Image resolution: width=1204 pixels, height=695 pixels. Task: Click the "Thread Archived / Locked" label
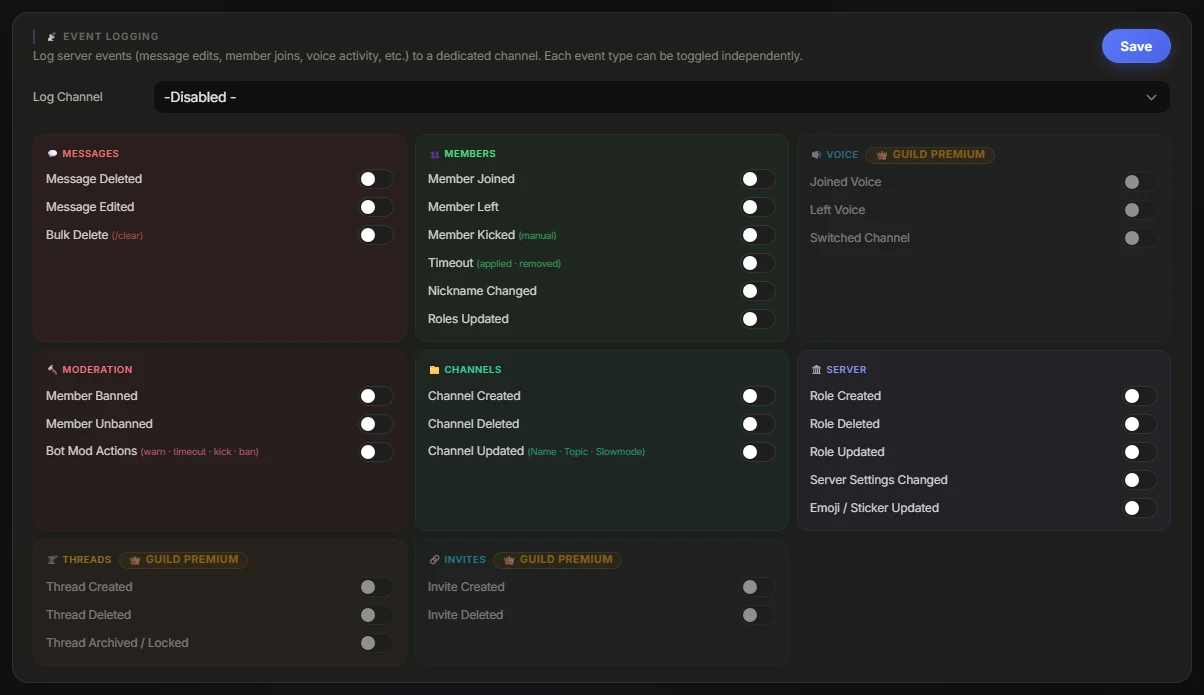(117, 643)
